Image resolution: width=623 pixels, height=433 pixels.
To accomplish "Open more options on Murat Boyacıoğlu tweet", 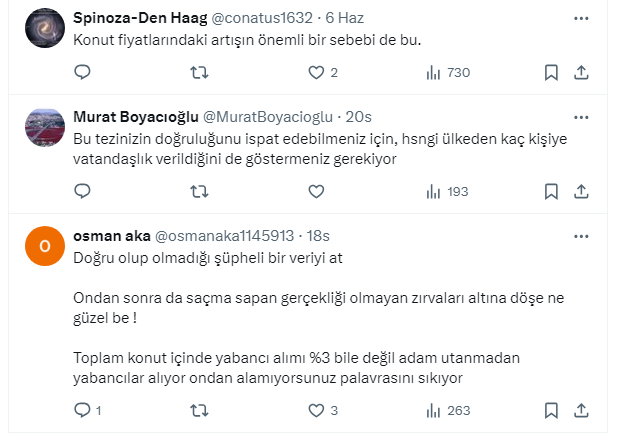I will click(581, 116).
